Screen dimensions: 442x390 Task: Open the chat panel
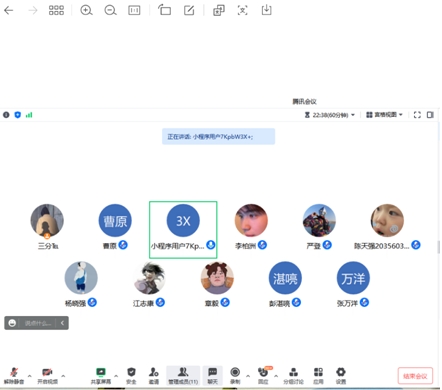click(213, 375)
